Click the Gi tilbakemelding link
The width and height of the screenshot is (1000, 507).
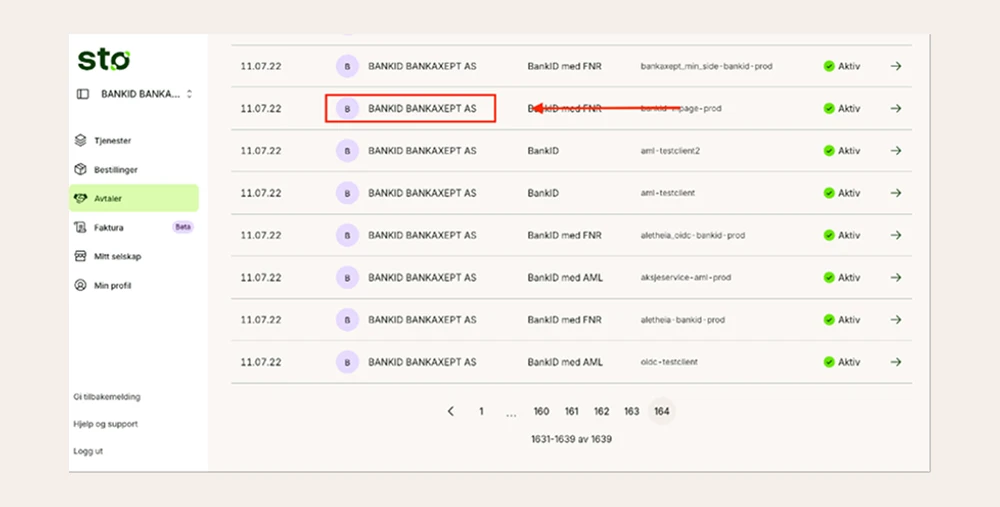(x=107, y=397)
